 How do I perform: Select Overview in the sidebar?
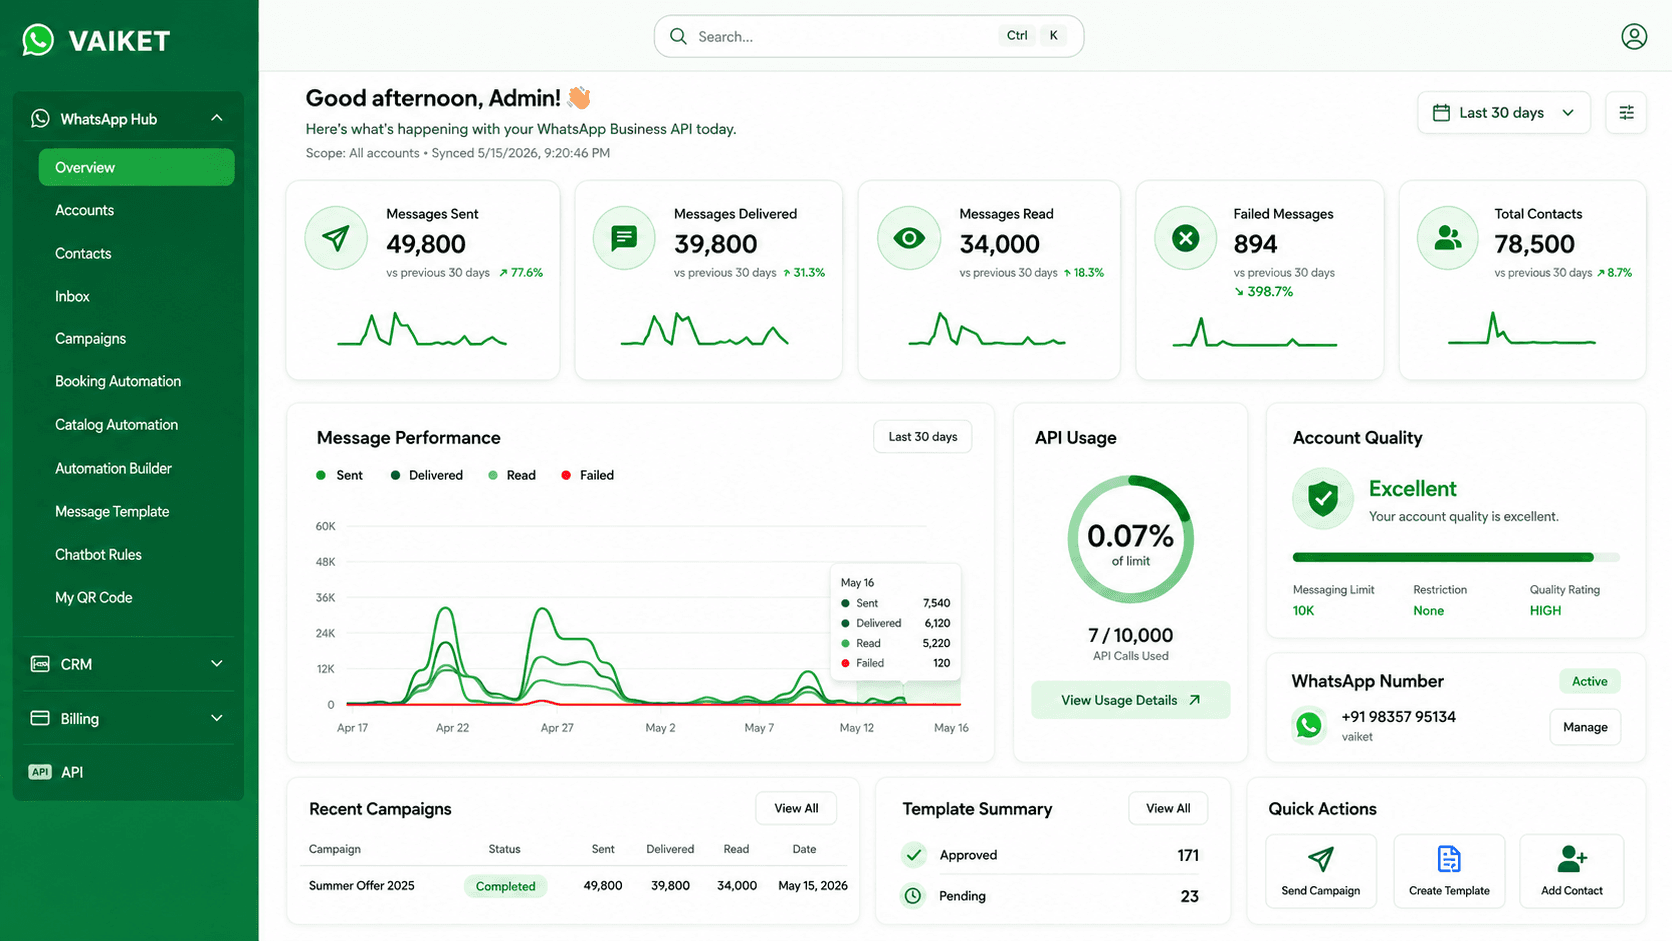[x=136, y=167]
